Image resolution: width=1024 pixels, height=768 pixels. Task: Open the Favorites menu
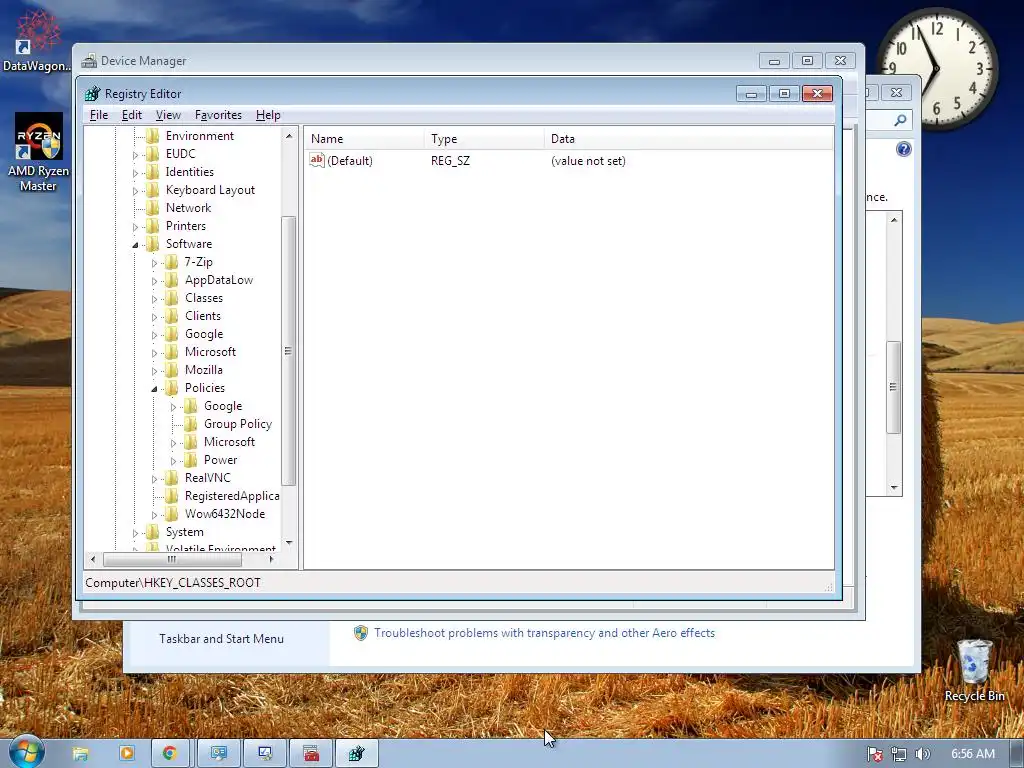coord(218,115)
